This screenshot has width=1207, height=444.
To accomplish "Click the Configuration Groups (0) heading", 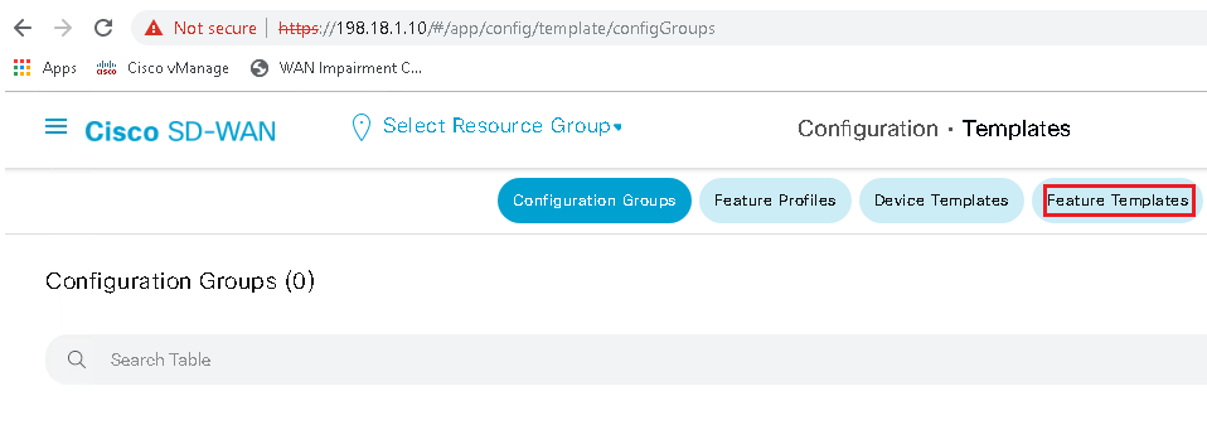I will [x=180, y=281].
